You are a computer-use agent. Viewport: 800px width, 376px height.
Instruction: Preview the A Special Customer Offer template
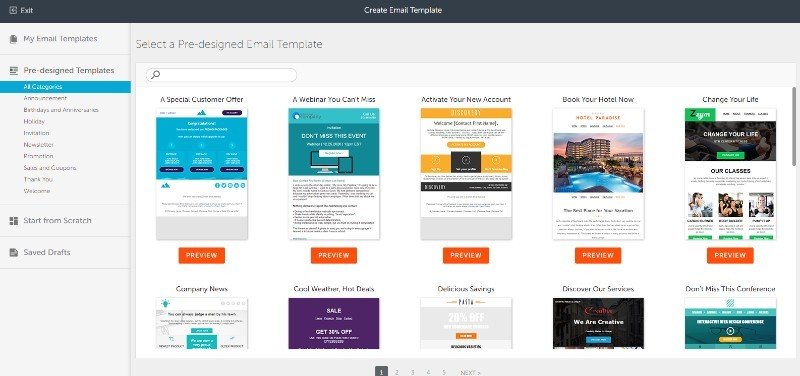click(202, 256)
